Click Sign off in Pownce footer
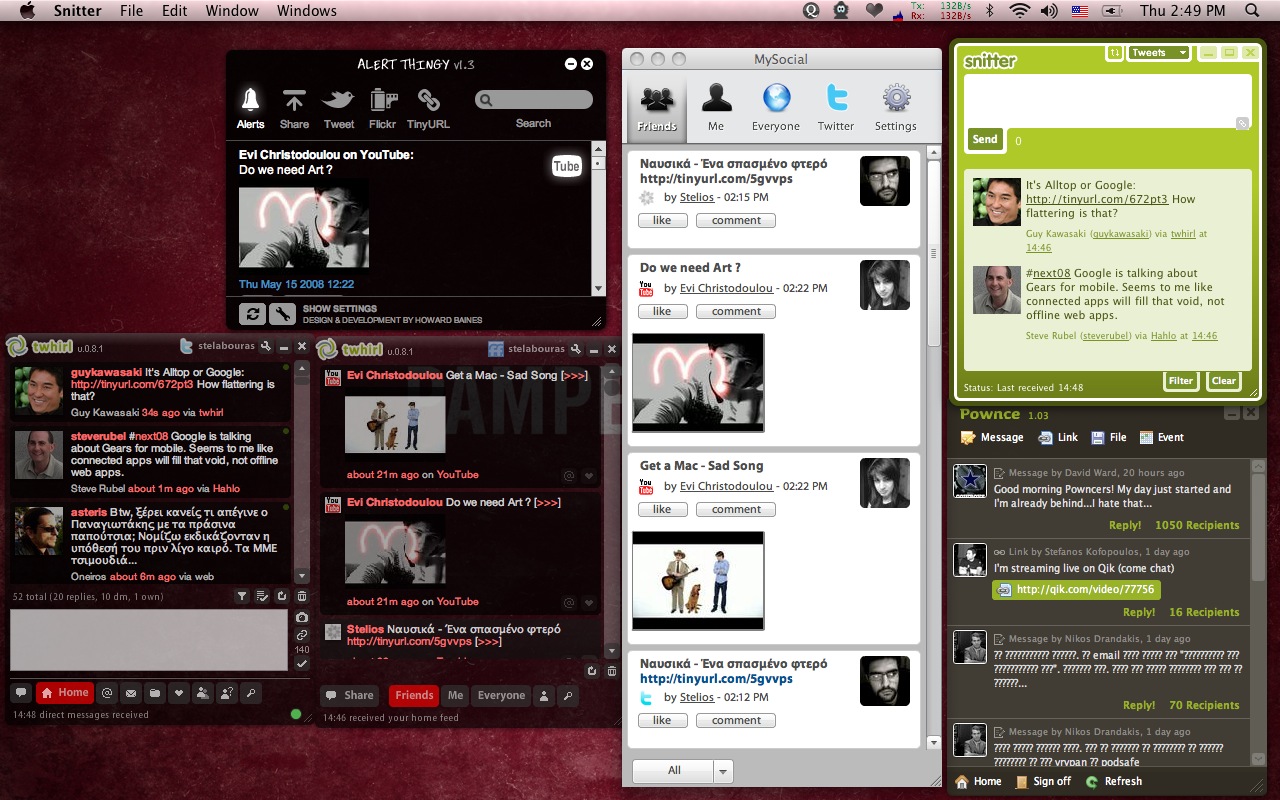This screenshot has width=1280, height=800. [1043, 781]
